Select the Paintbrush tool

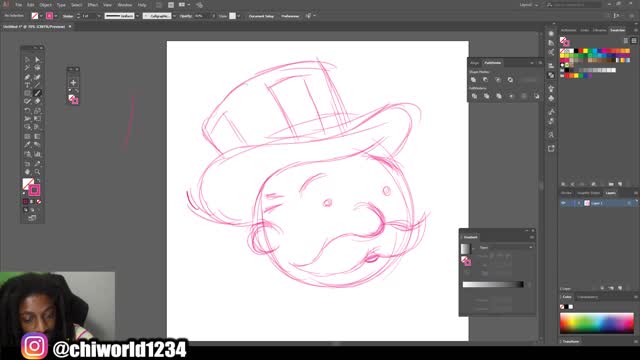37,93
